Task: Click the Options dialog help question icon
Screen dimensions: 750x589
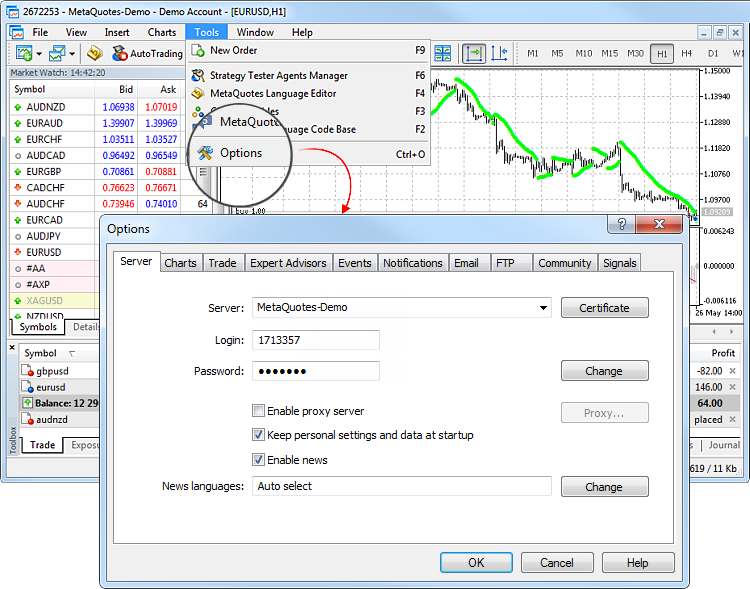Action: tap(621, 224)
